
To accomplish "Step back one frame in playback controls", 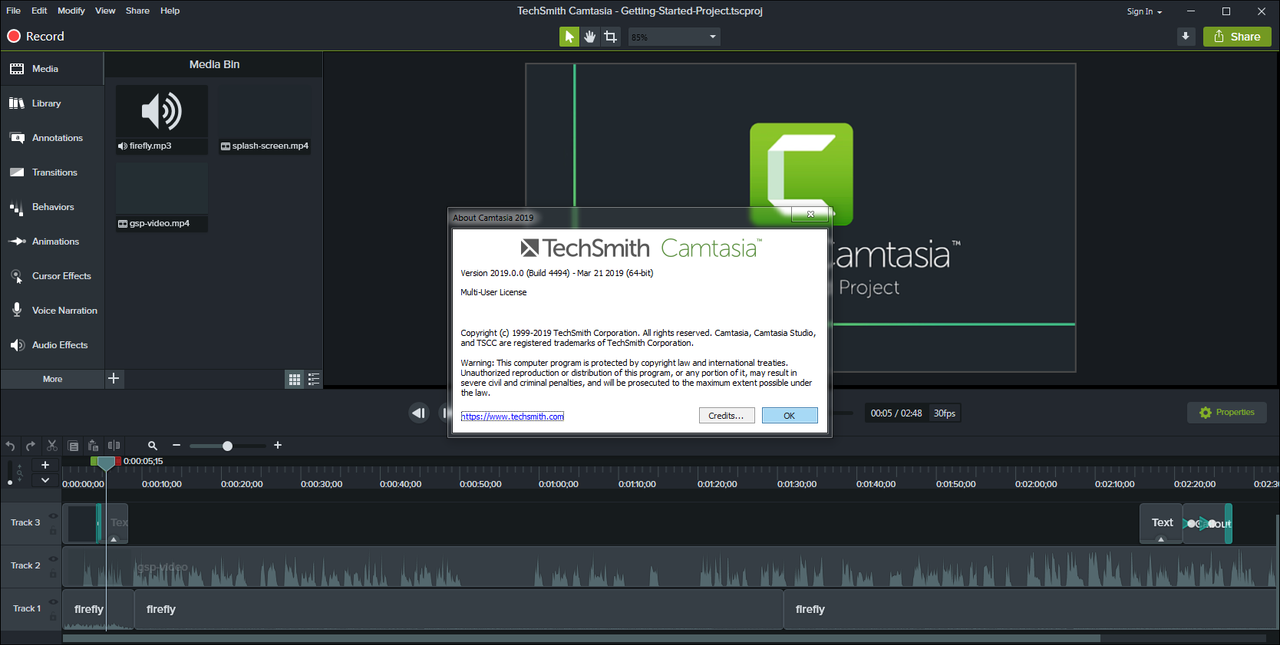I will 419,413.
